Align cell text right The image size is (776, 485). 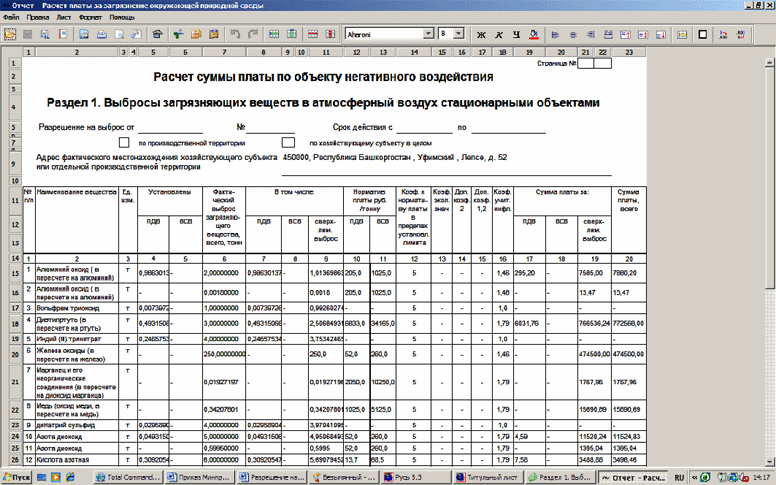pyautogui.click(x=590, y=34)
